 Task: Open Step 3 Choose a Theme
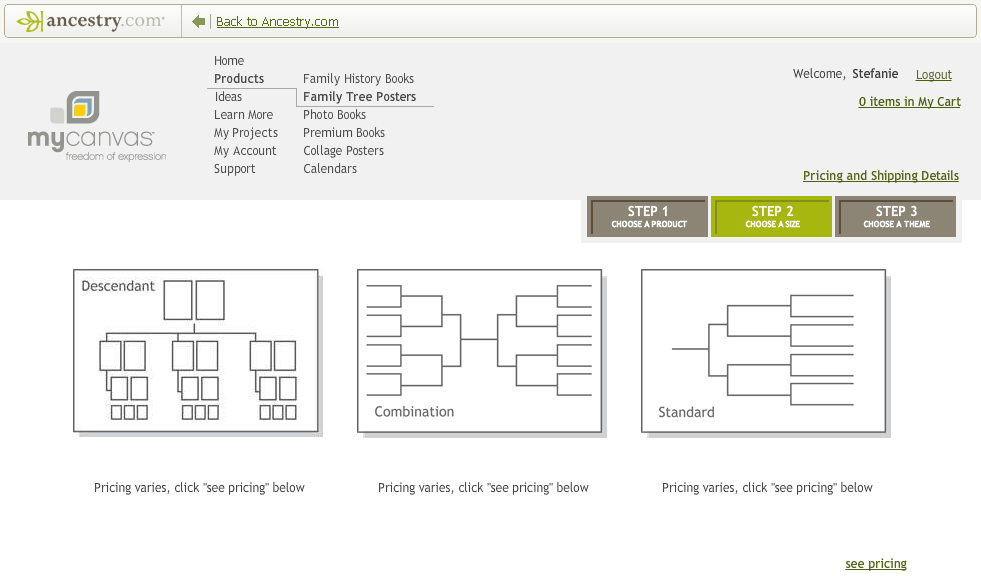[x=896, y=217]
